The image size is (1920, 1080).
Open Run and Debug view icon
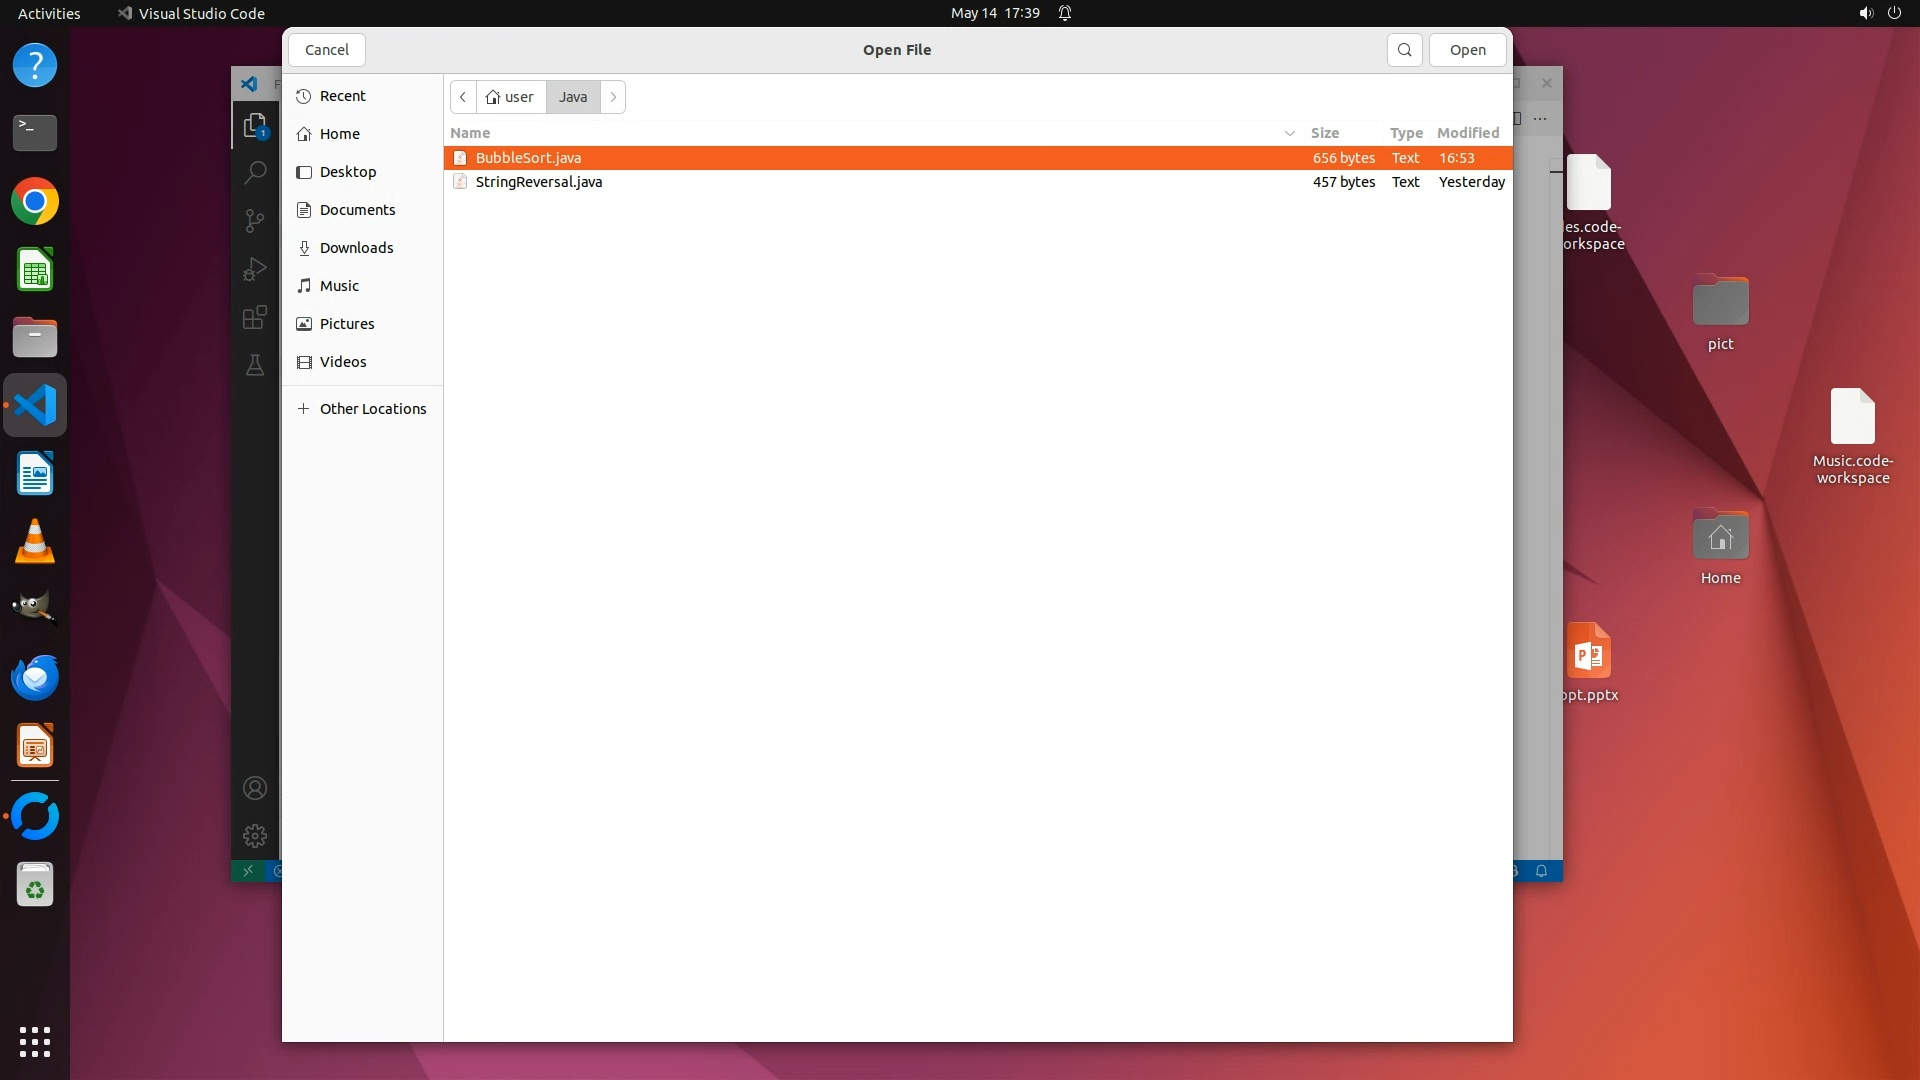(255, 269)
